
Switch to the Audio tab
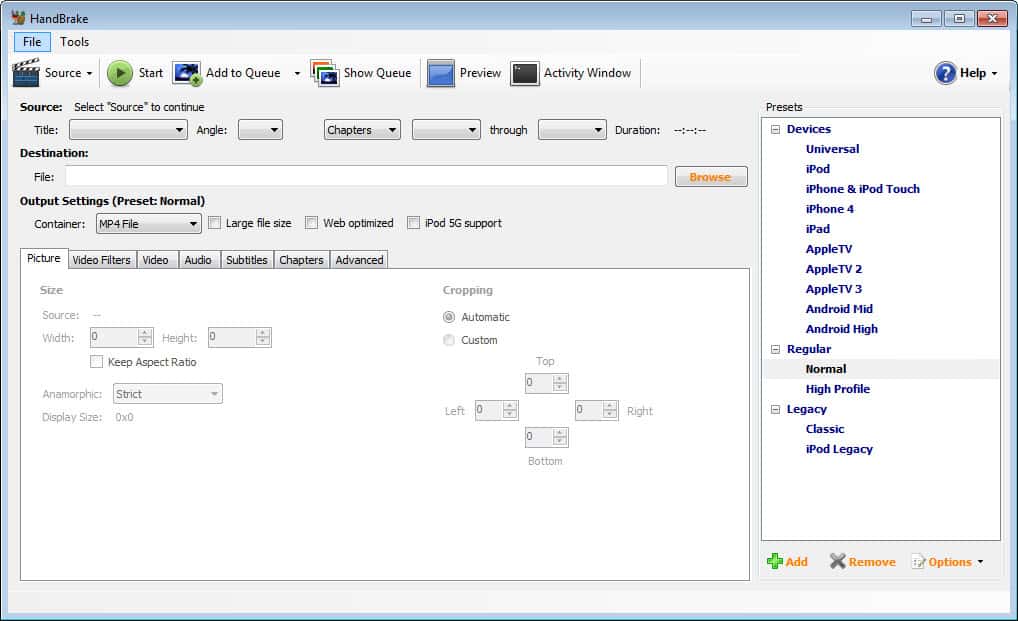(198, 260)
